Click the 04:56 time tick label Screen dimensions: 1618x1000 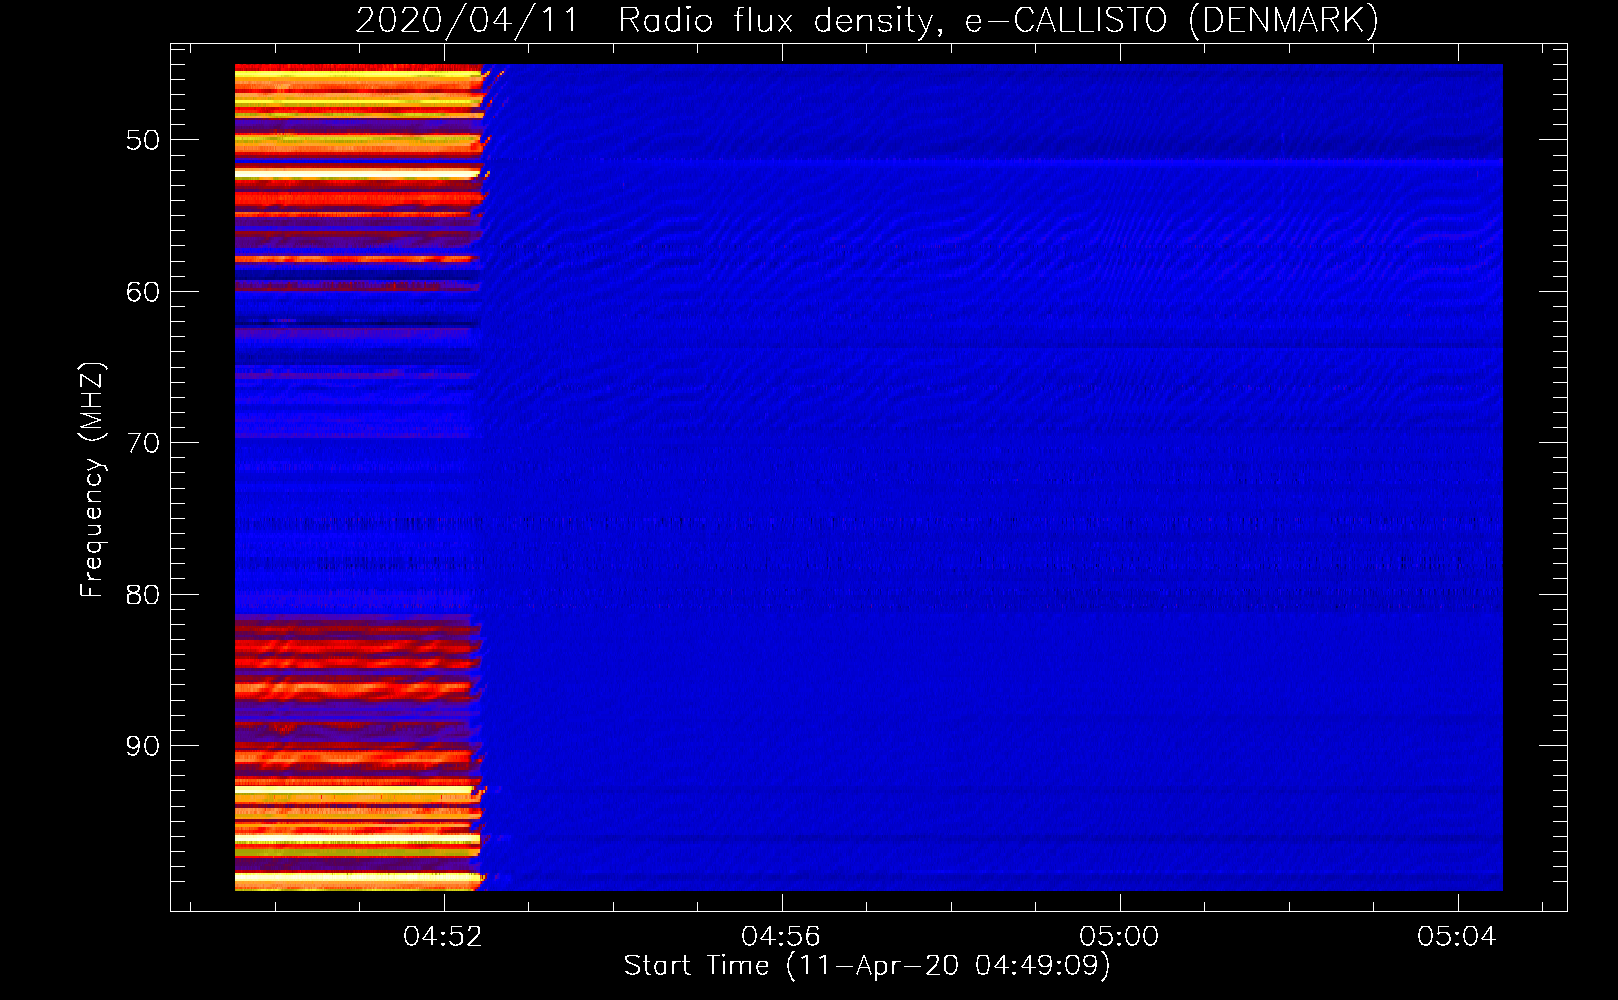tap(781, 936)
